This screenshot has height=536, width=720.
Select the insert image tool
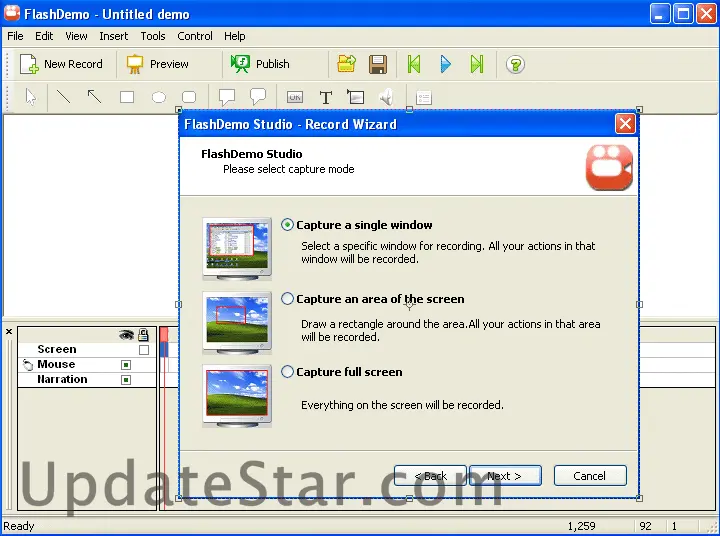point(356,97)
